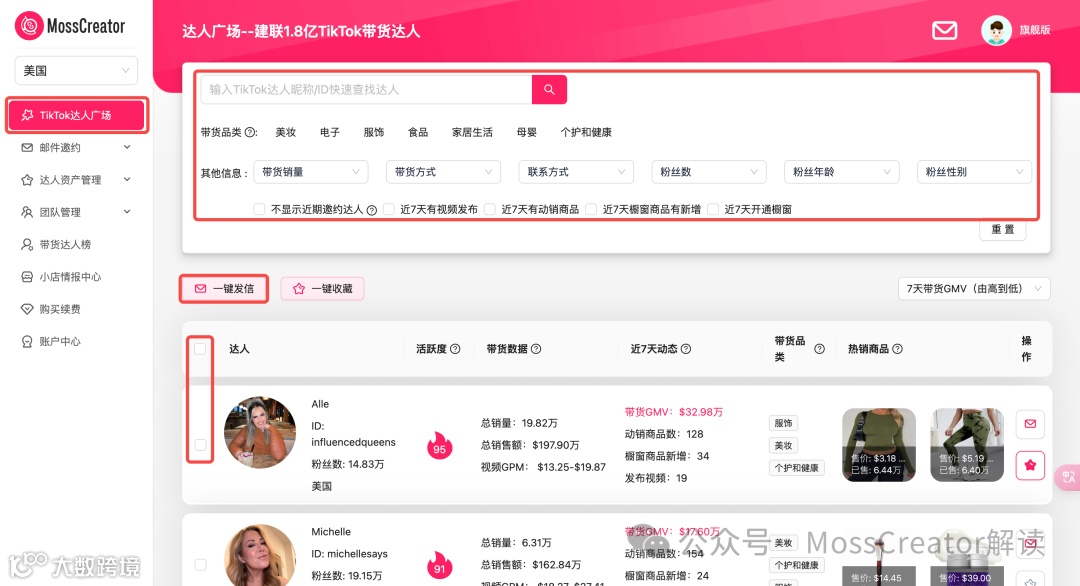This screenshot has height=586, width=1080.
Task: Enable 近7天有视频发布 checkbox
Action: pyautogui.click(x=388, y=209)
